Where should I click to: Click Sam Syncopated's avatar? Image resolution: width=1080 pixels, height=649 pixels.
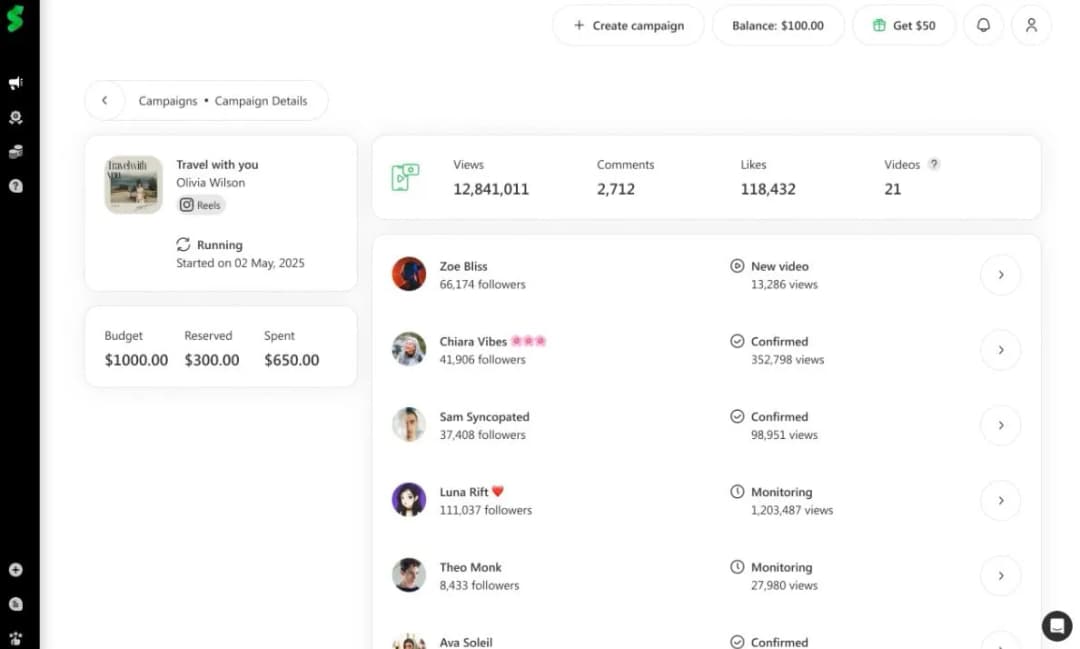(409, 424)
